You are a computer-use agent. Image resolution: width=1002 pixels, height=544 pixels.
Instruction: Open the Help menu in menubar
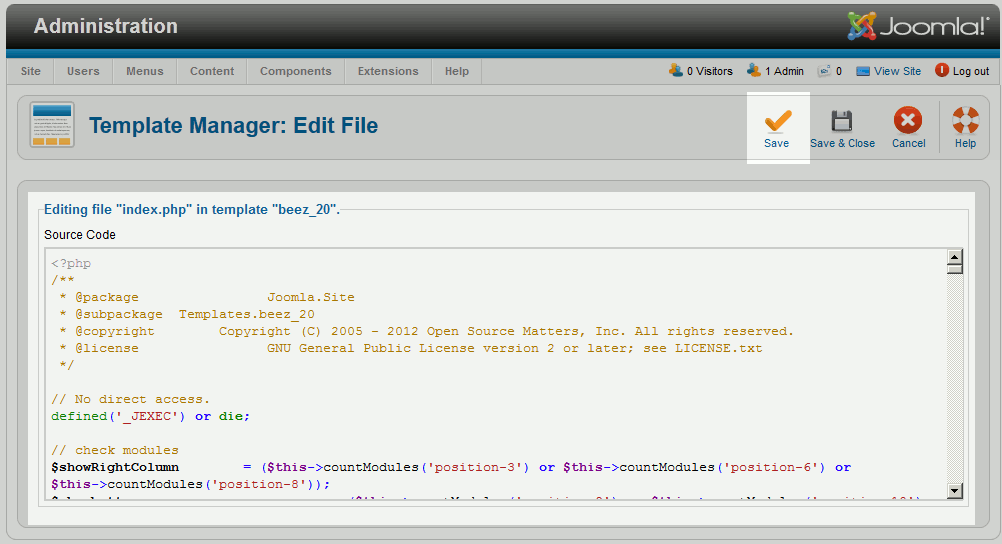click(x=457, y=71)
